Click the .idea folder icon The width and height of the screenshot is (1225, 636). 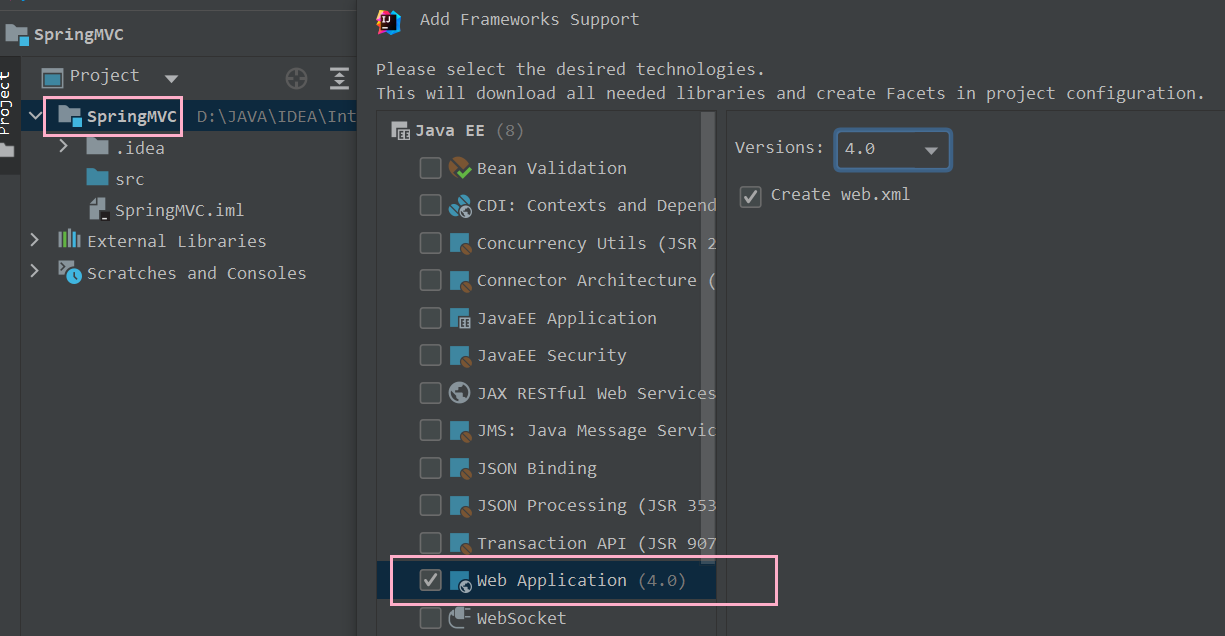pyautogui.click(x=97, y=148)
